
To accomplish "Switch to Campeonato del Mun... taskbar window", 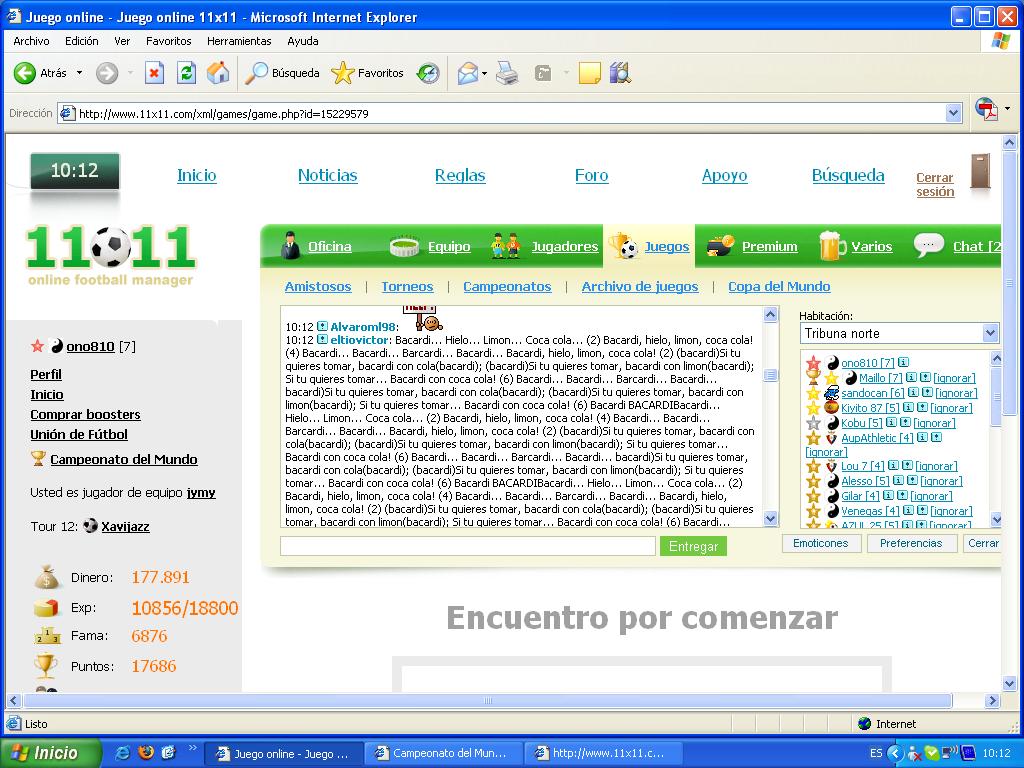I will [444, 753].
